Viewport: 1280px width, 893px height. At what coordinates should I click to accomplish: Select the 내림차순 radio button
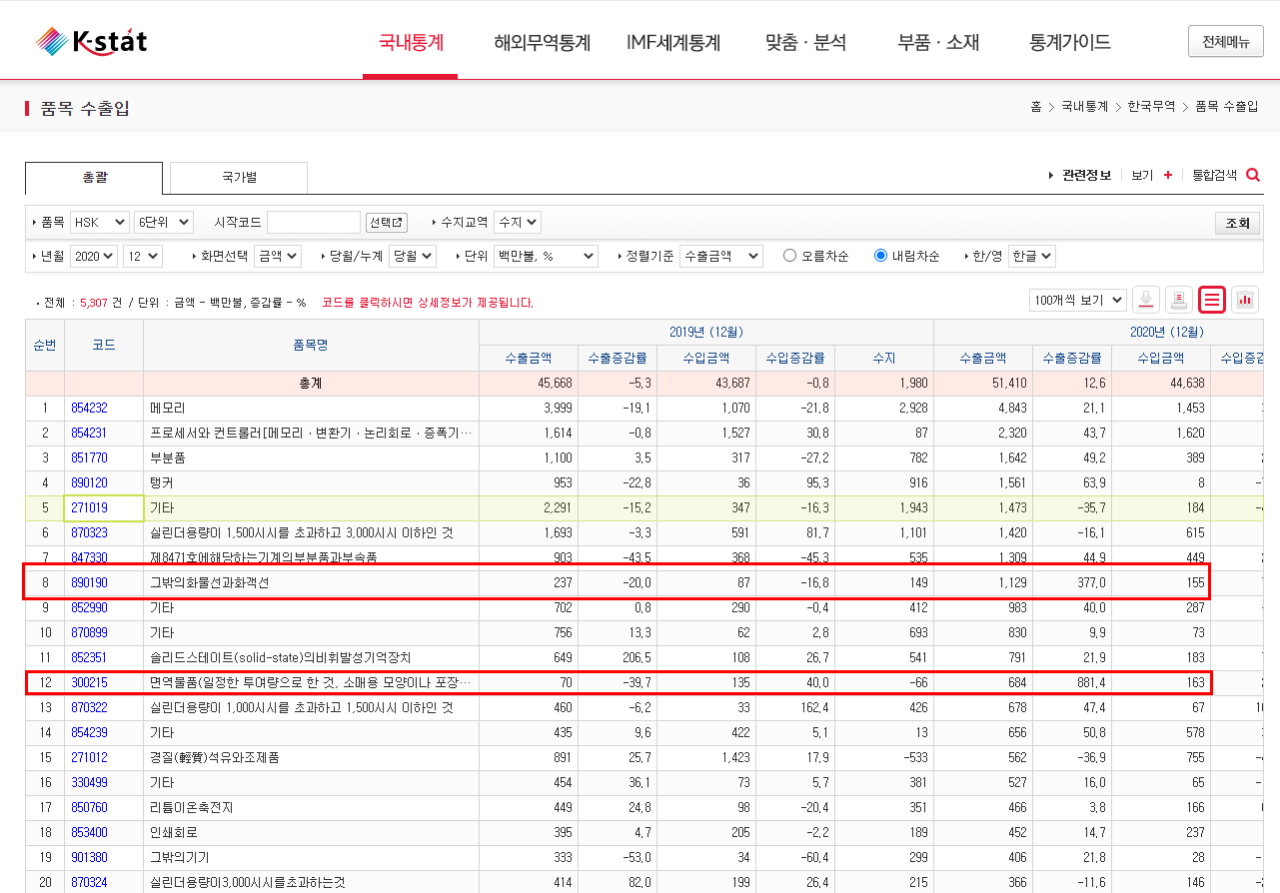point(881,256)
